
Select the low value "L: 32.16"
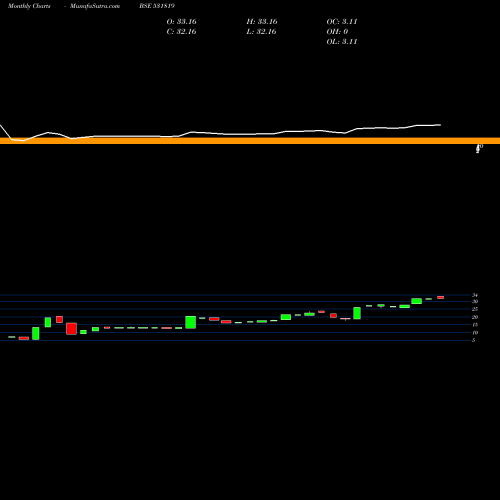pos(262,32)
